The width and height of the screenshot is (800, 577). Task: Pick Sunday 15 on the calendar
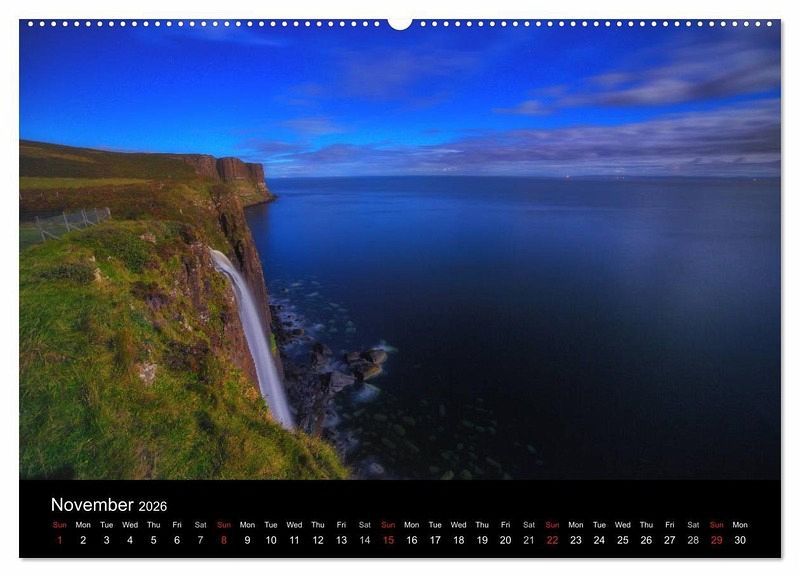[388, 540]
